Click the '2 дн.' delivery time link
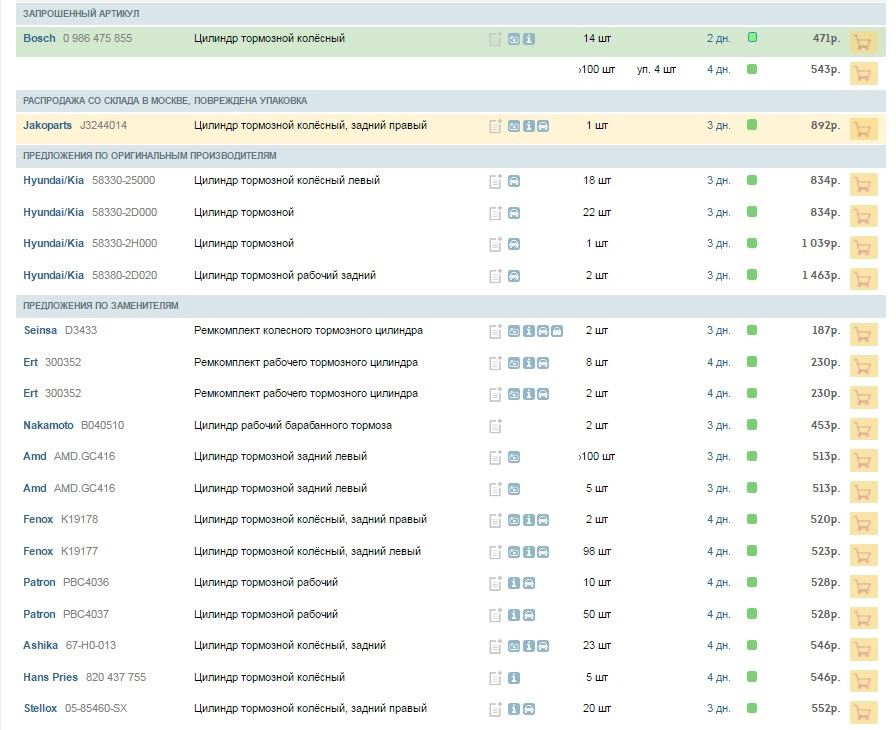896x730 pixels. [x=718, y=38]
